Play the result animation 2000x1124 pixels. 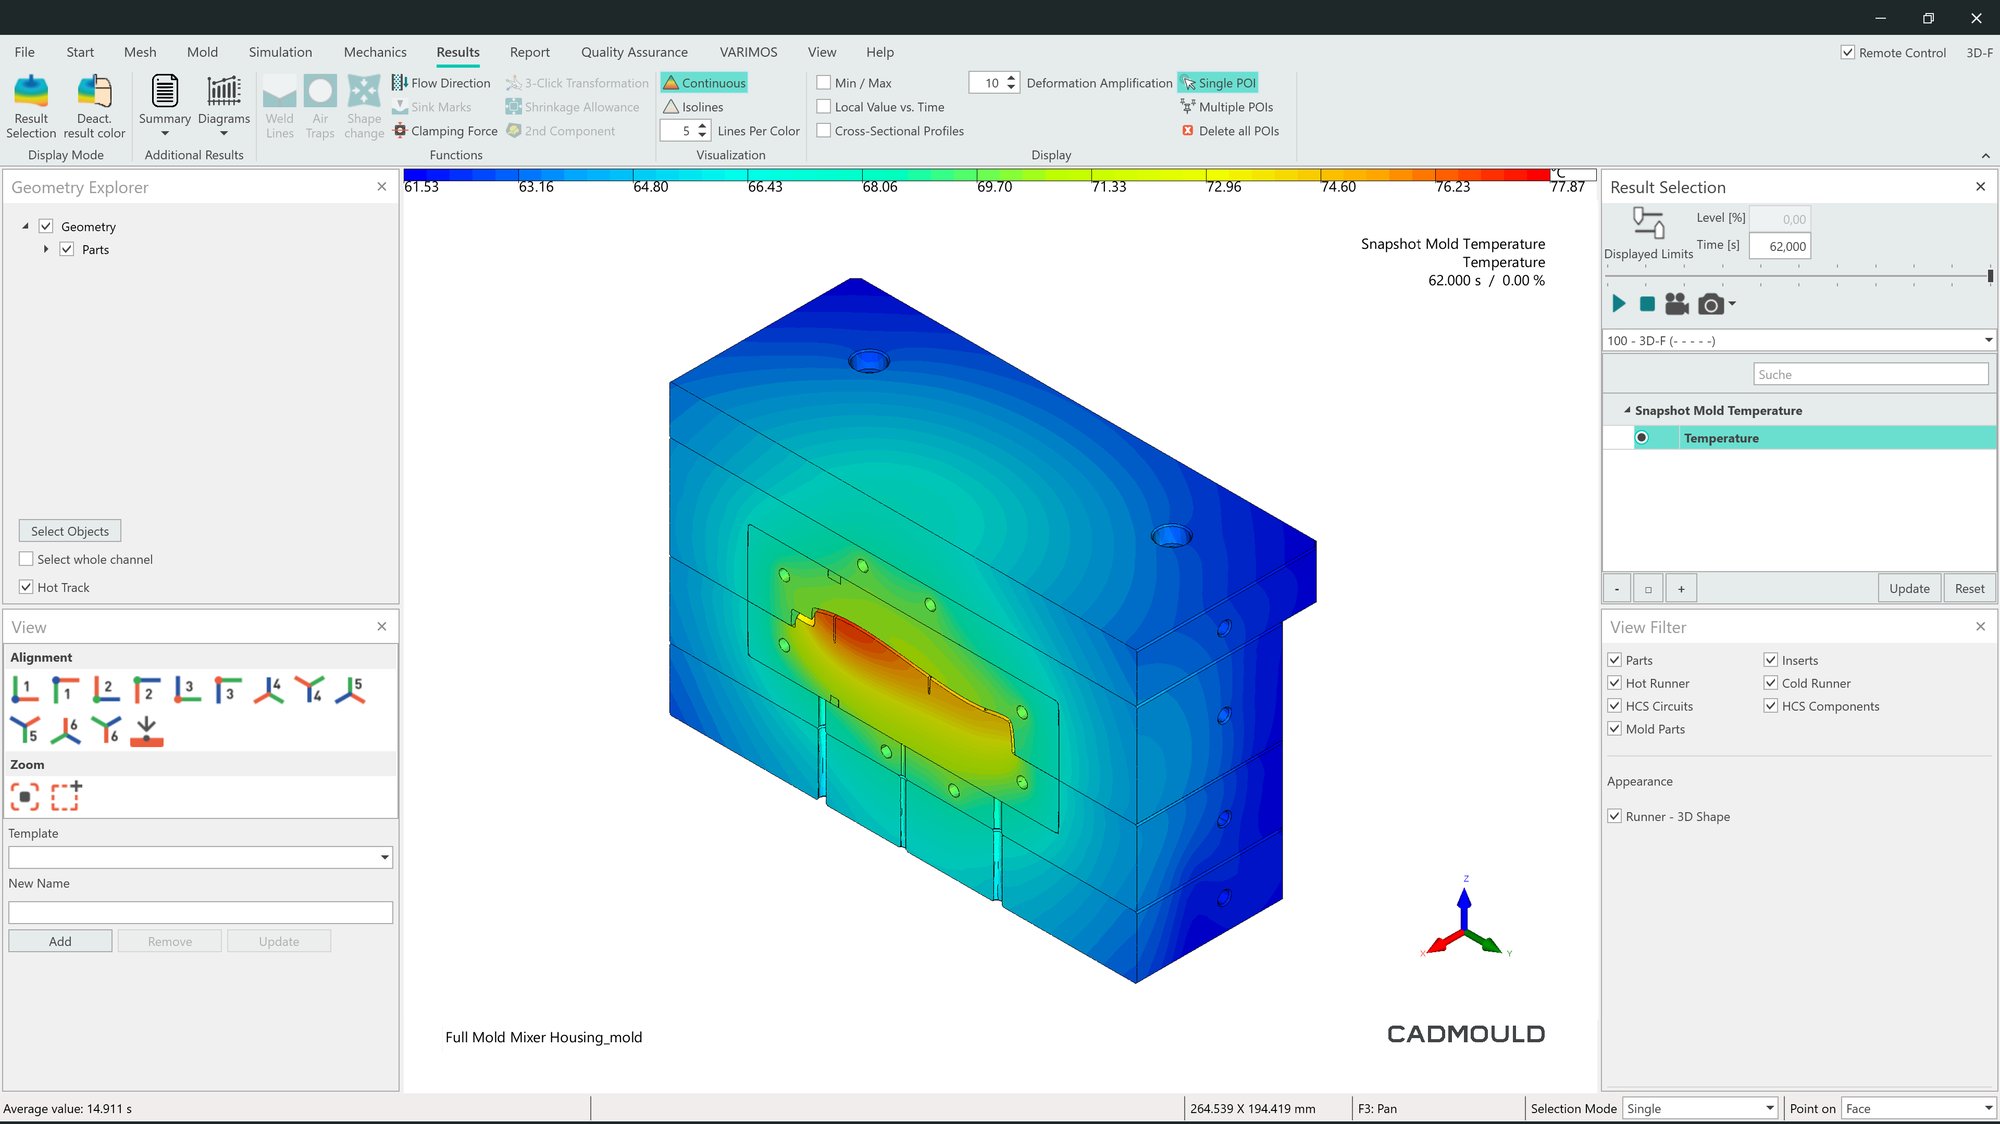tap(1618, 304)
